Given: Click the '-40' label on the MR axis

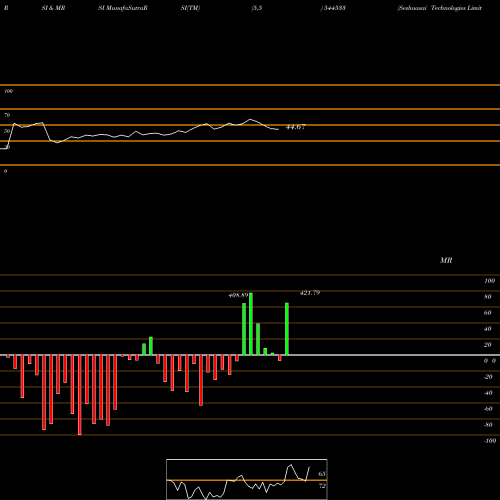Looking at the screenshot, I should (488, 393).
